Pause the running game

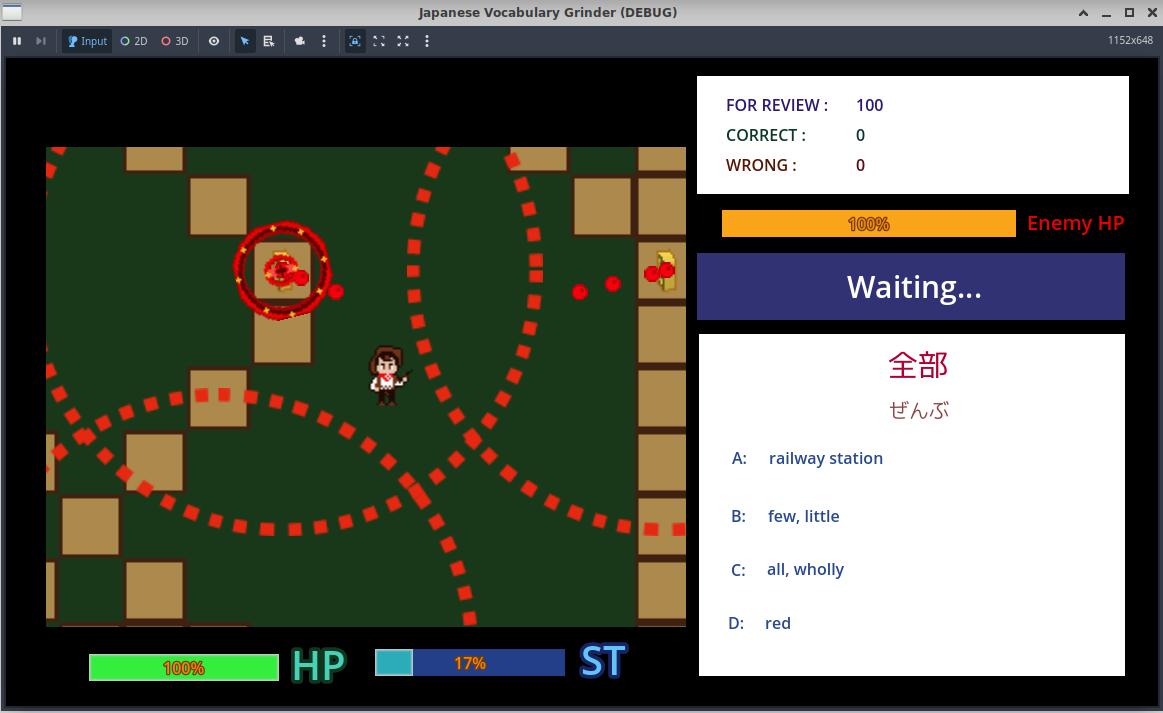[x=16, y=42]
